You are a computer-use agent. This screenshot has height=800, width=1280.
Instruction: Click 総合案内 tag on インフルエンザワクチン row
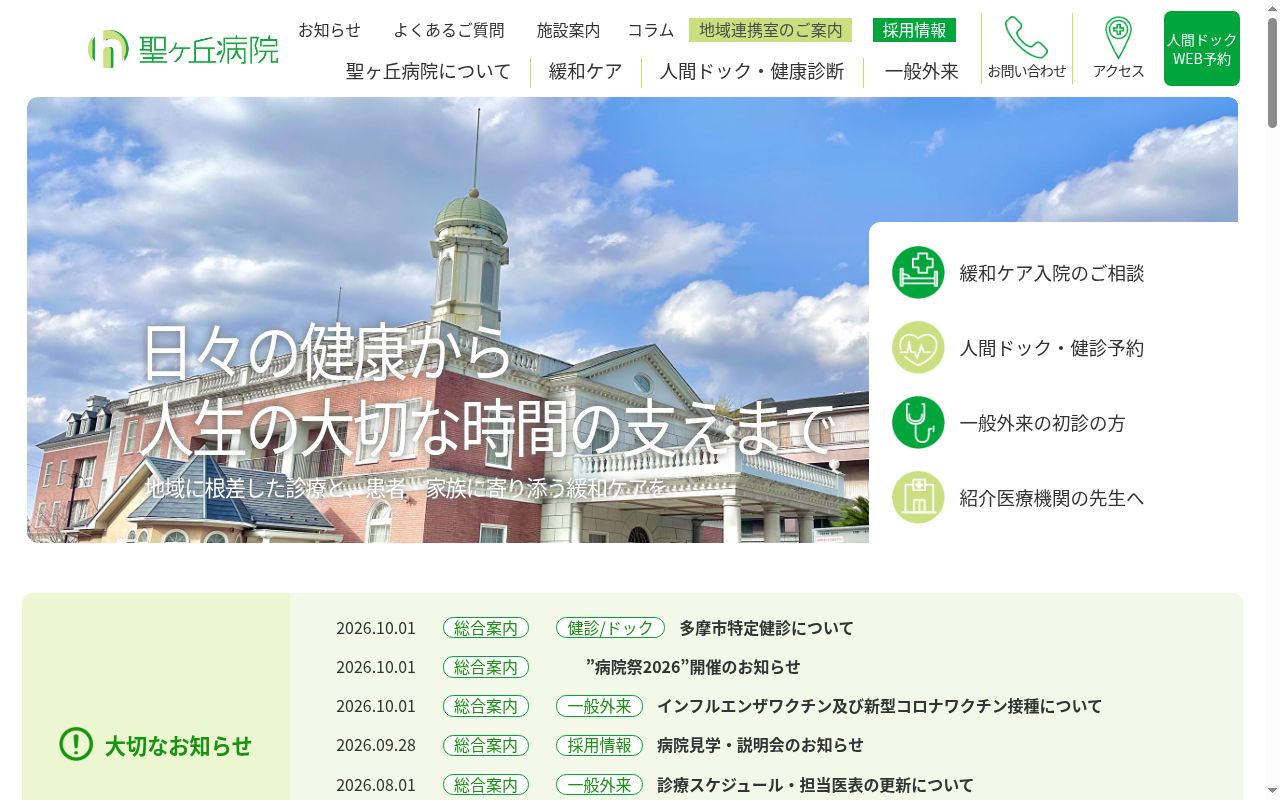coord(486,706)
